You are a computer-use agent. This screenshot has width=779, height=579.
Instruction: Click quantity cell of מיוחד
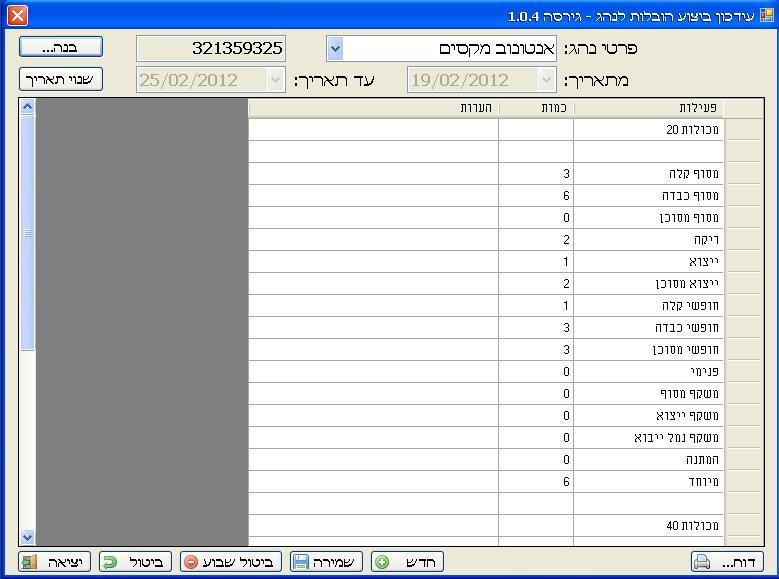click(536, 482)
